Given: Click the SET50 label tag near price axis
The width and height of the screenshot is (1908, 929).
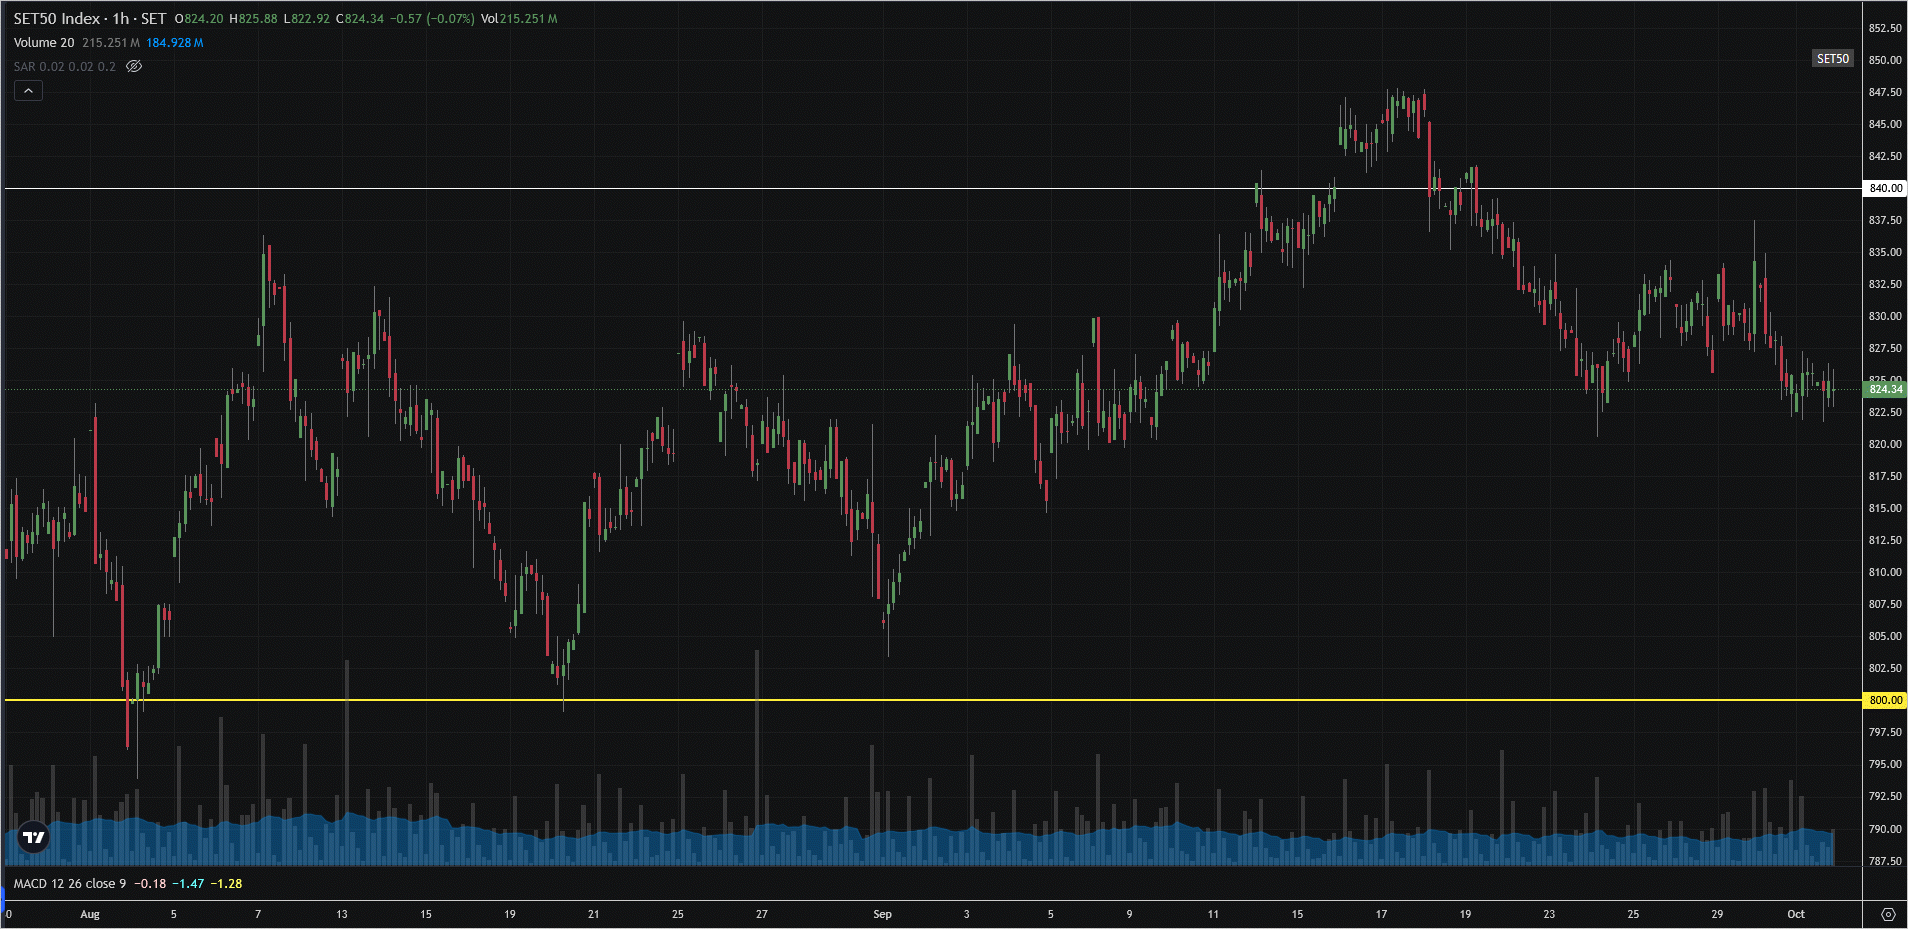Looking at the screenshot, I should [x=1832, y=59].
